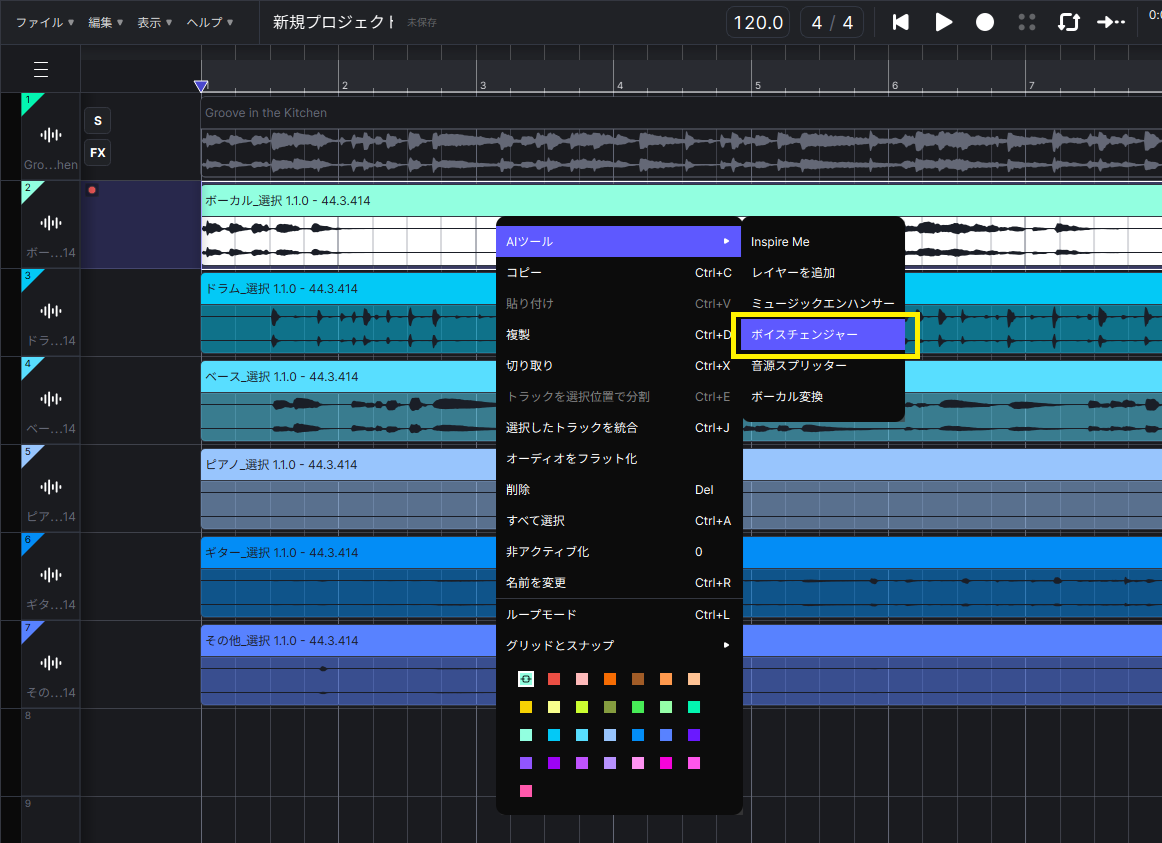Click the waveform icon of track 3

pyautogui.click(x=50, y=311)
